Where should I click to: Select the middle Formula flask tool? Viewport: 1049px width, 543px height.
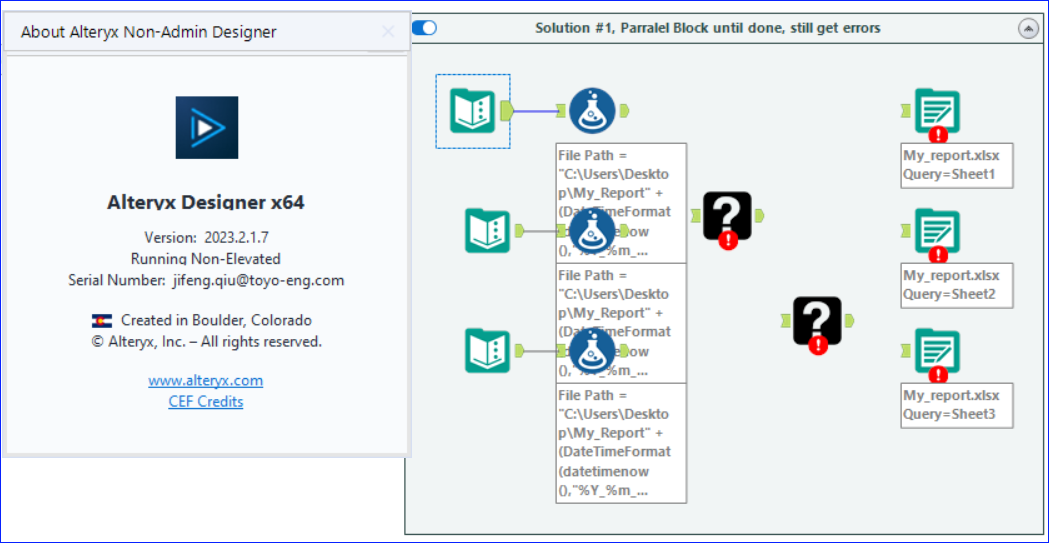tap(592, 231)
